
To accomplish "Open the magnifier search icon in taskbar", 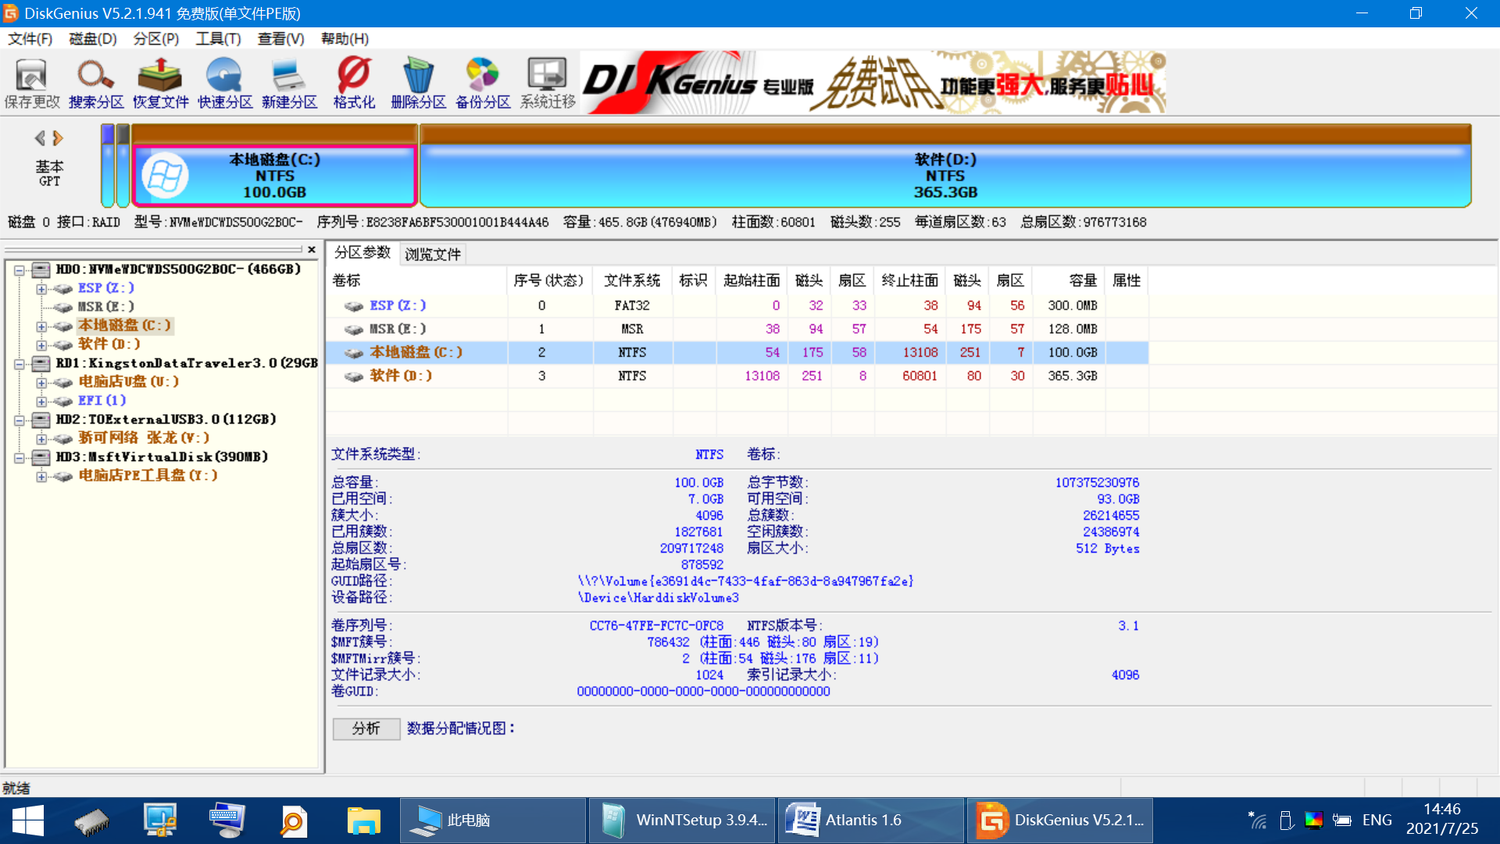I will coord(293,821).
